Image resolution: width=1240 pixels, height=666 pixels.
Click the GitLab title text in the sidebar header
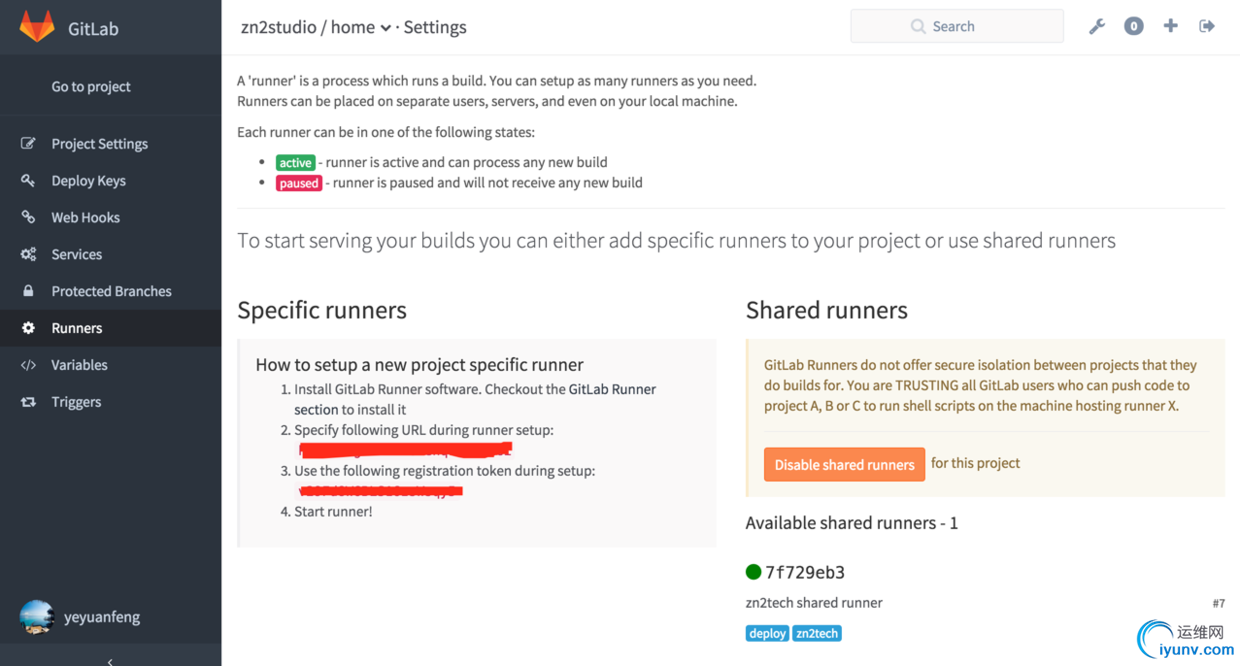(93, 29)
